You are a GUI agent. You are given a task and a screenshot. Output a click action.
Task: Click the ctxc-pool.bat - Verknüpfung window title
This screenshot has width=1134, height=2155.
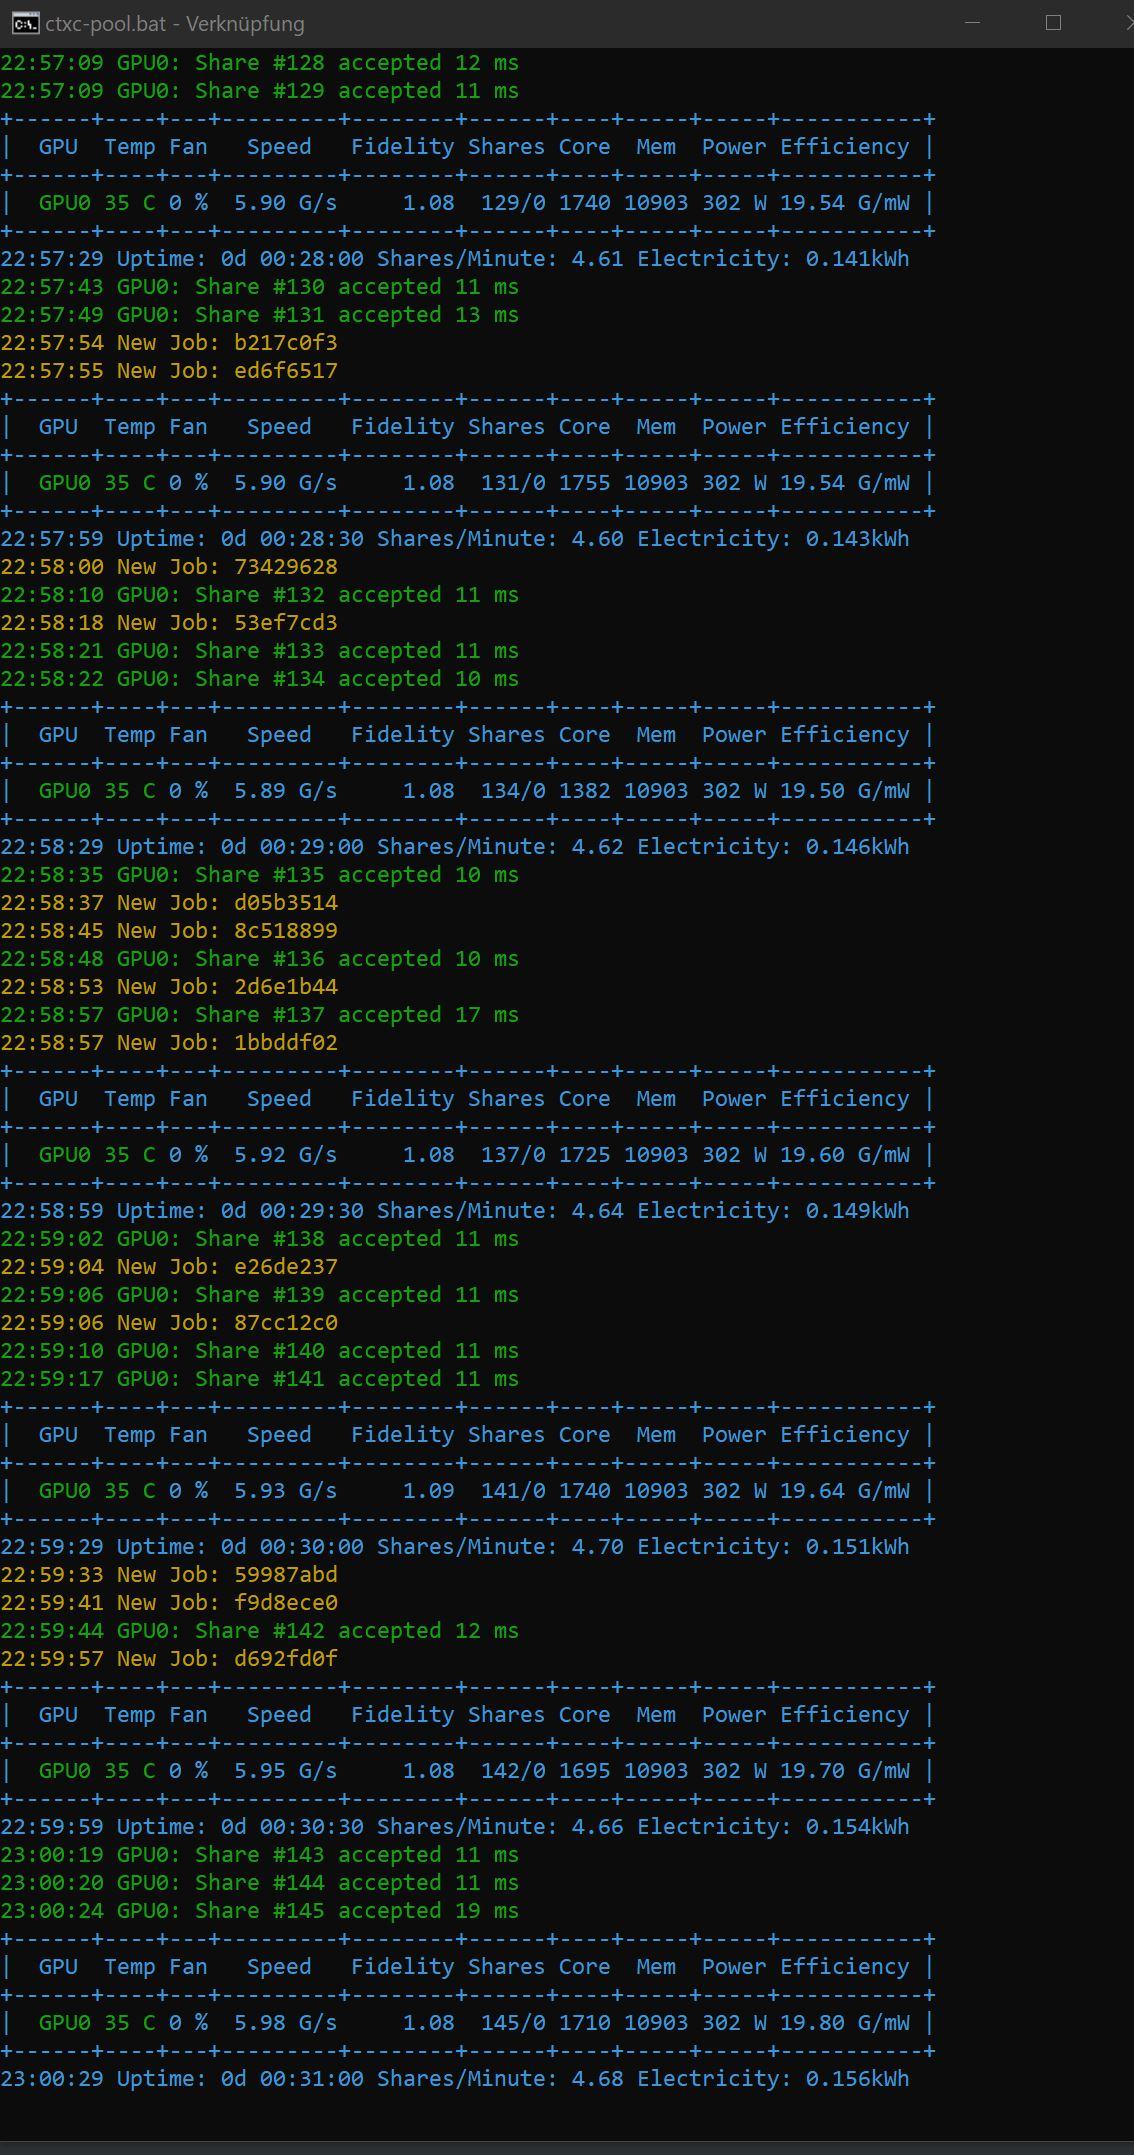(175, 23)
